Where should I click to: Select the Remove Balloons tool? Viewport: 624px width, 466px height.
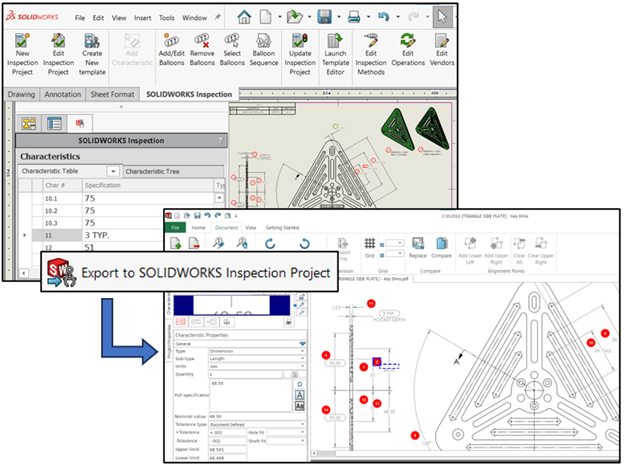click(x=202, y=50)
